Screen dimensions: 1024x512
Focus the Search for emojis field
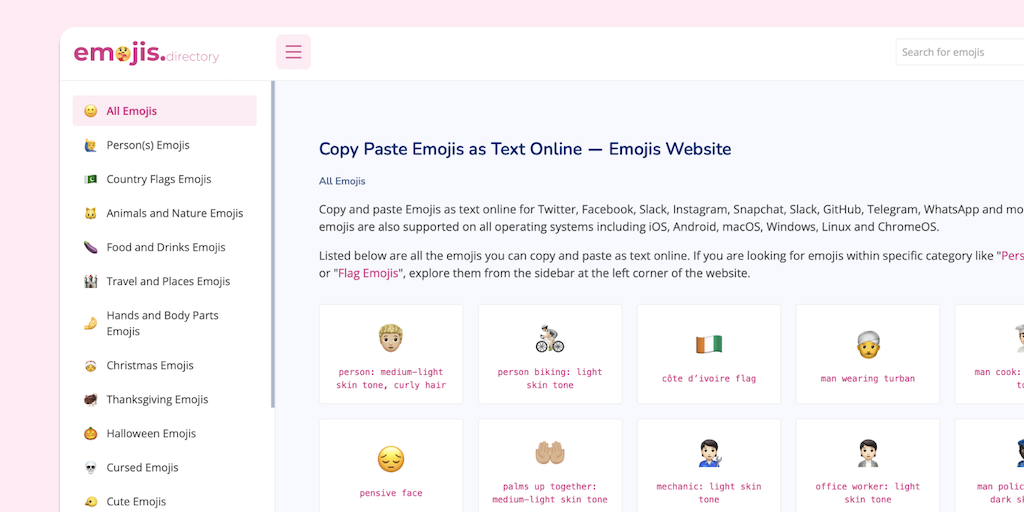(x=959, y=52)
